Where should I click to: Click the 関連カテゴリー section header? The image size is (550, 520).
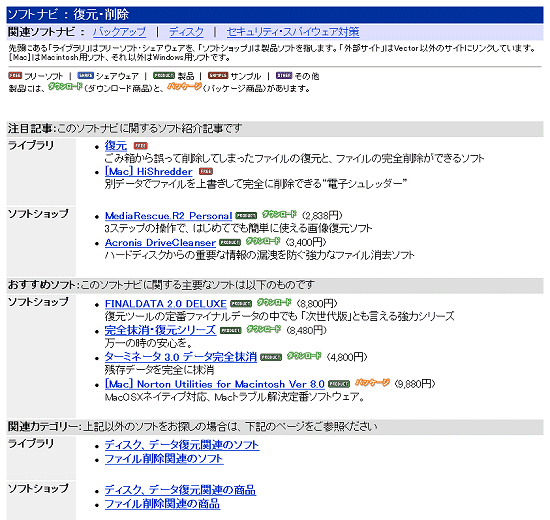click(275, 427)
